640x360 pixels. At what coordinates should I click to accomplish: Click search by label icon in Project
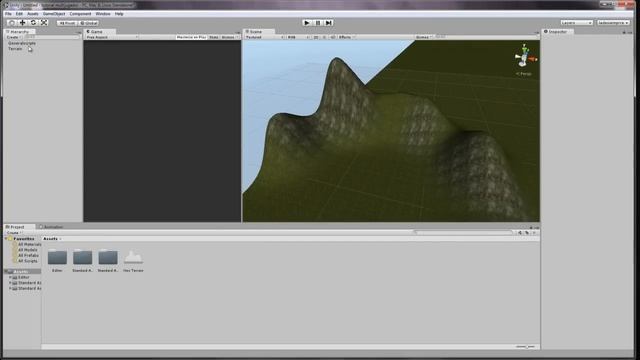(527, 233)
